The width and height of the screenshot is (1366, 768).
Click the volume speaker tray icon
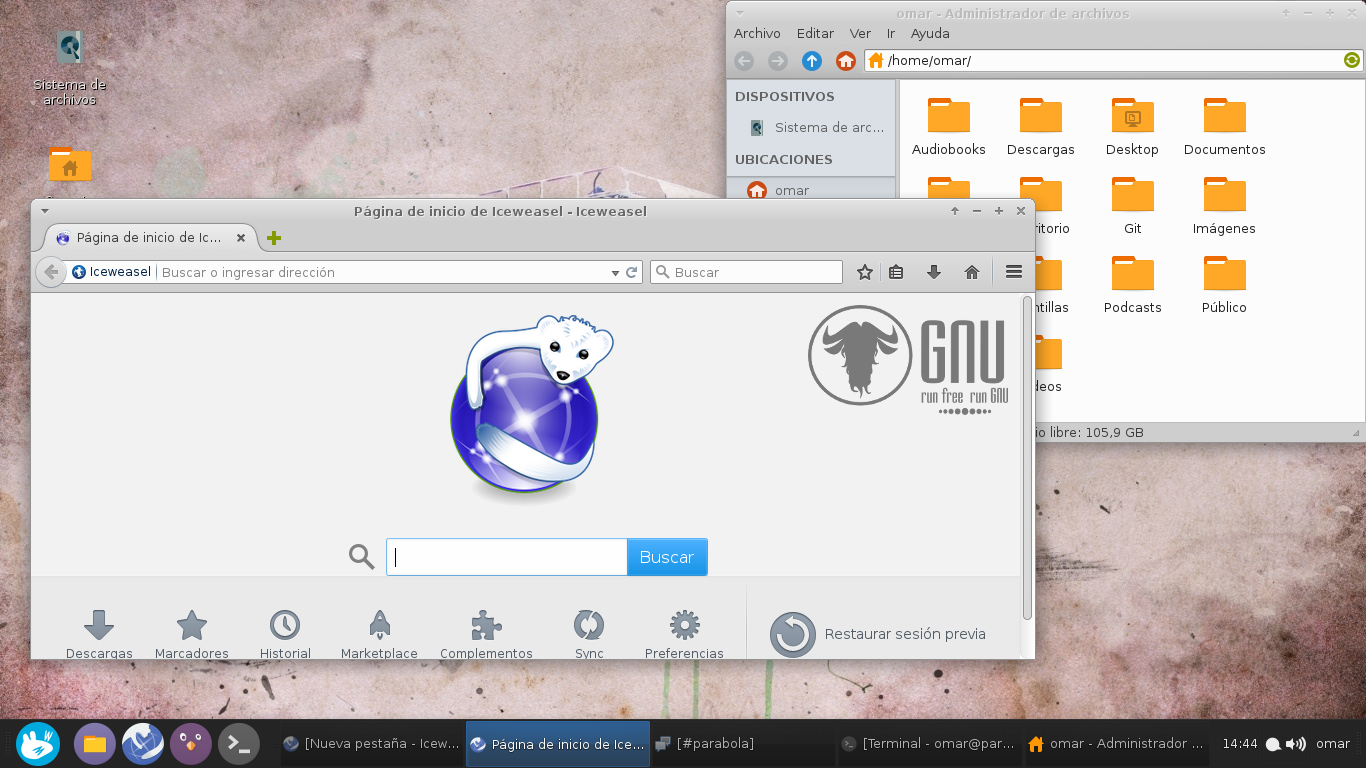1296,744
